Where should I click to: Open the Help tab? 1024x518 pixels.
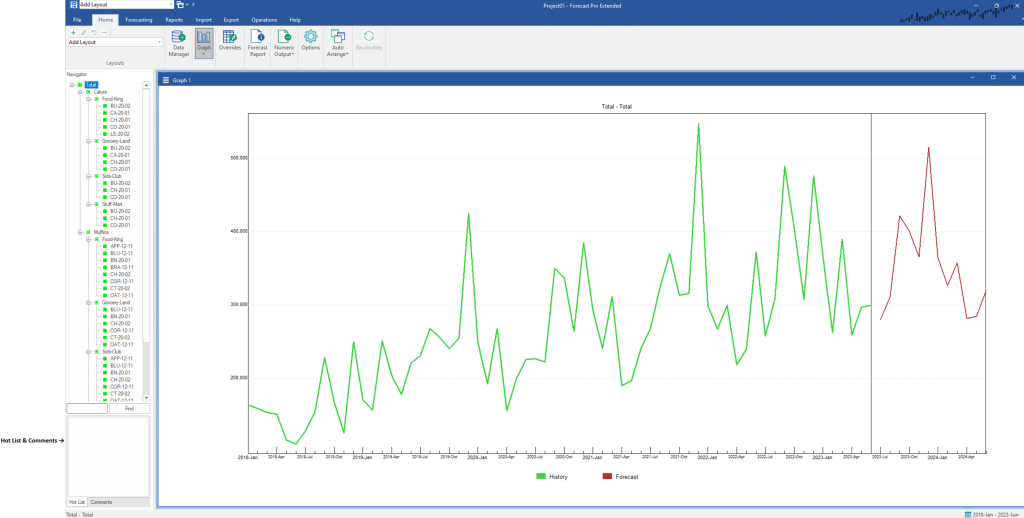tap(295, 20)
